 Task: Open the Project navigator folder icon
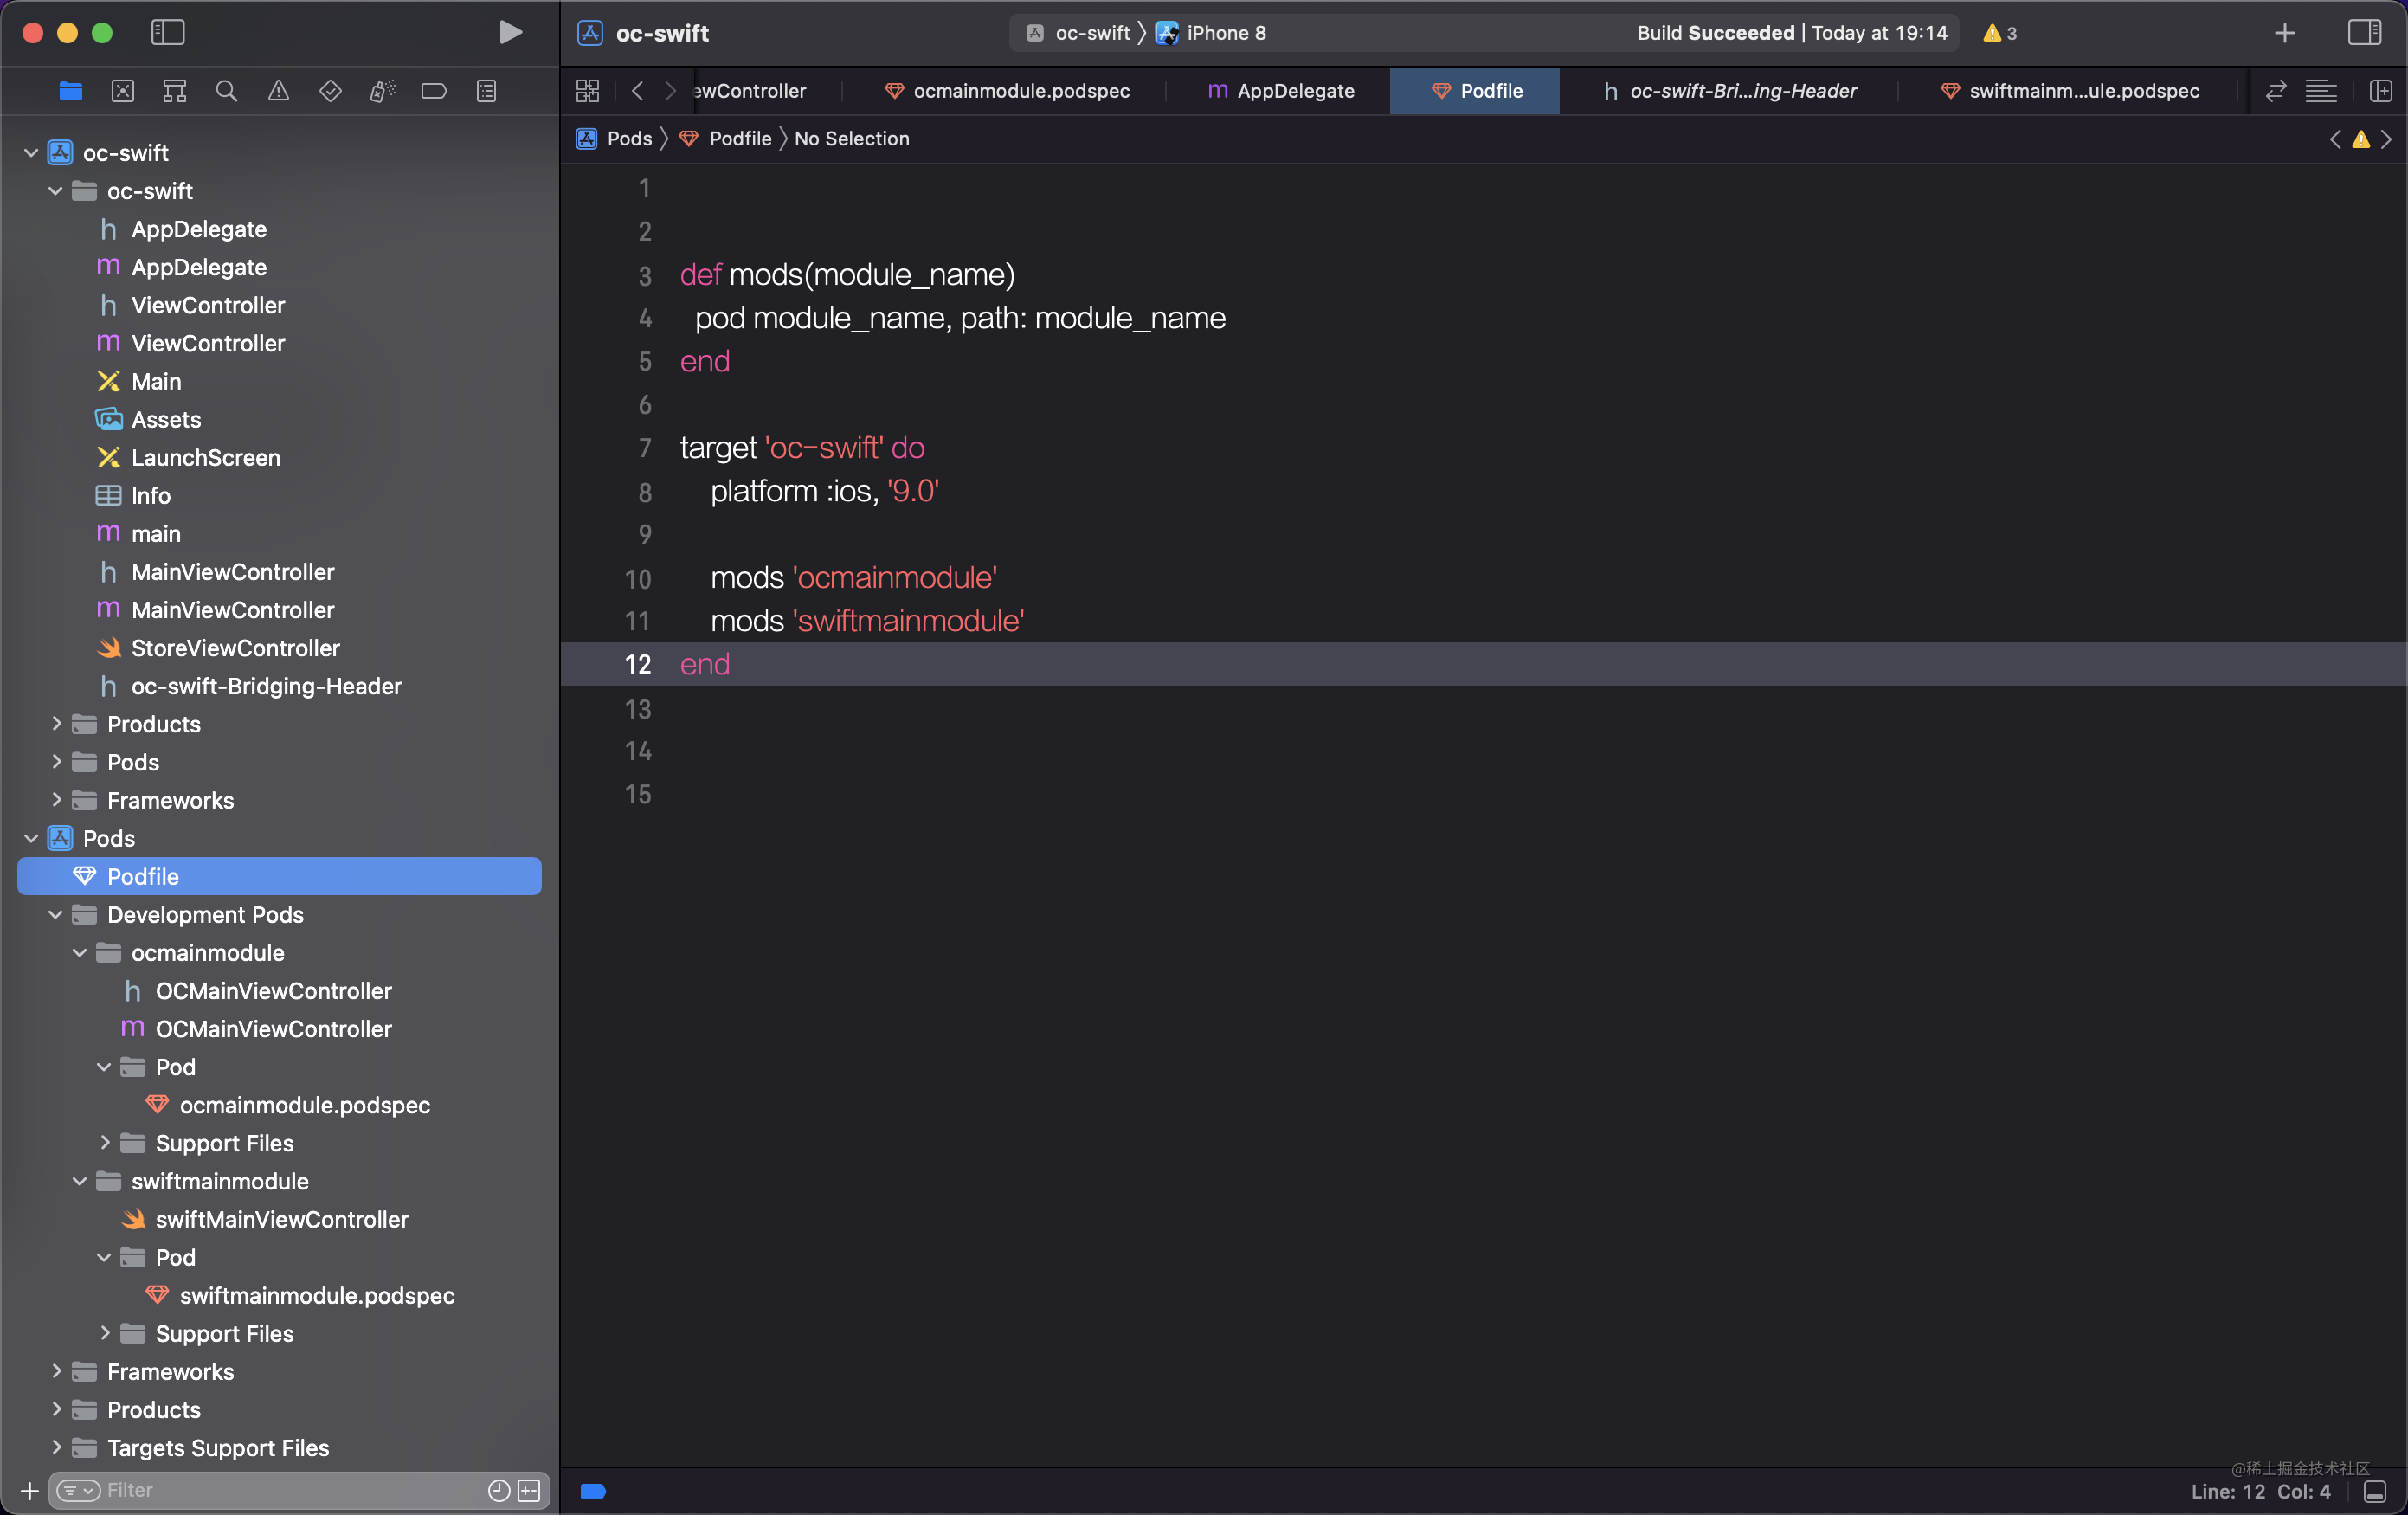pyautogui.click(x=70, y=91)
